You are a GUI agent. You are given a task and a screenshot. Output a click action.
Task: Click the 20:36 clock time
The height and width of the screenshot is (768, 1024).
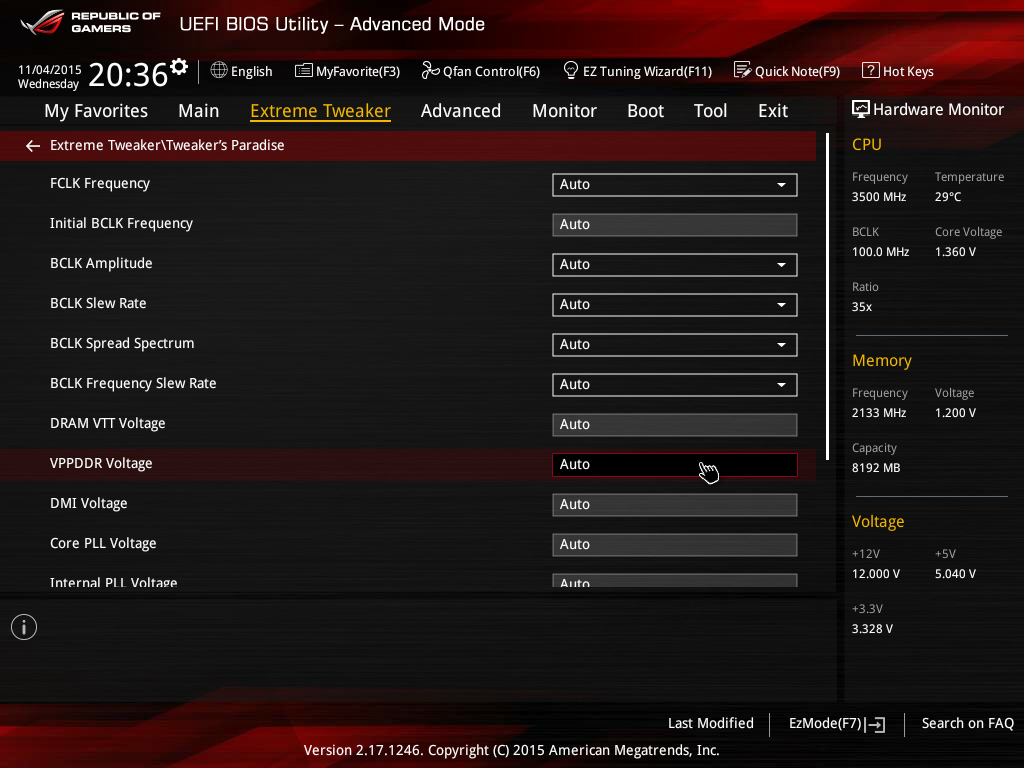pos(128,74)
